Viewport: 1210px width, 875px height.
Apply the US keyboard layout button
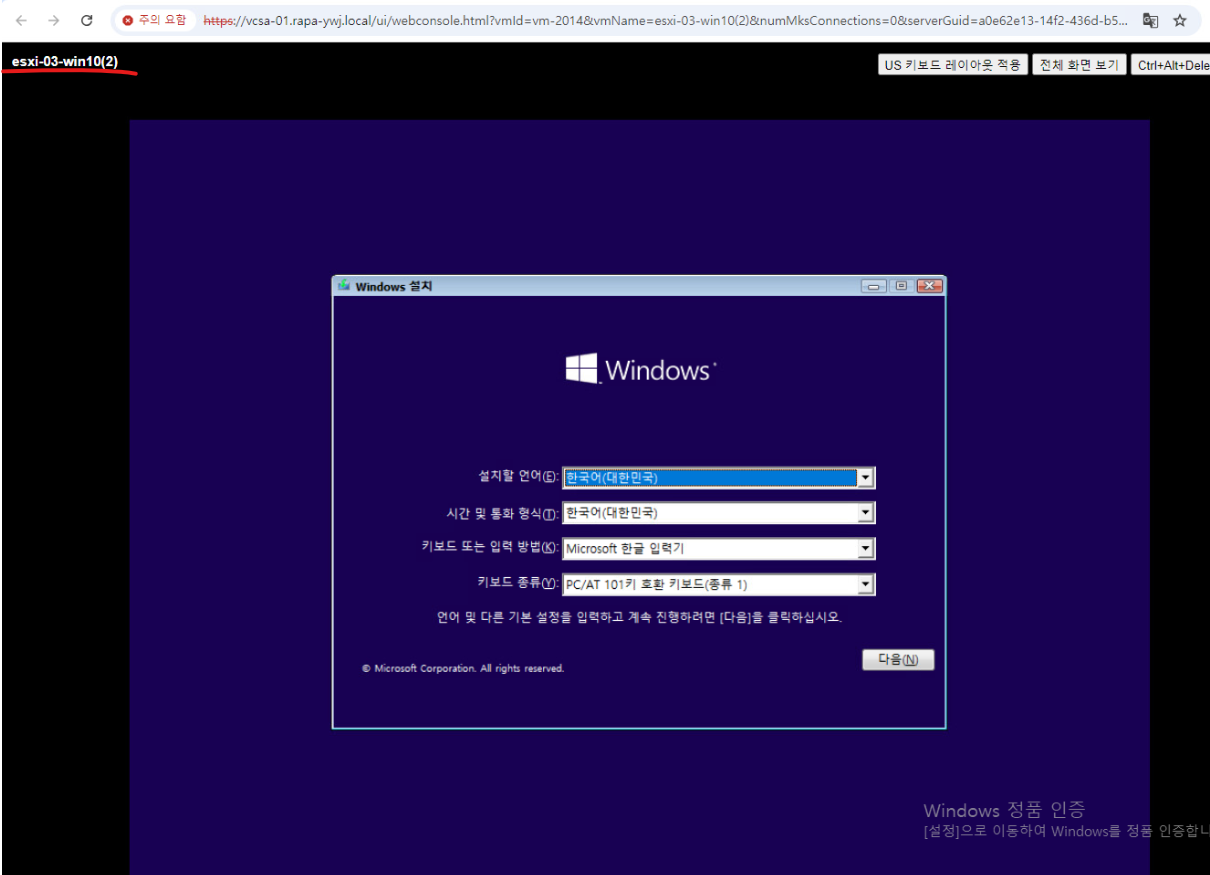coord(953,65)
